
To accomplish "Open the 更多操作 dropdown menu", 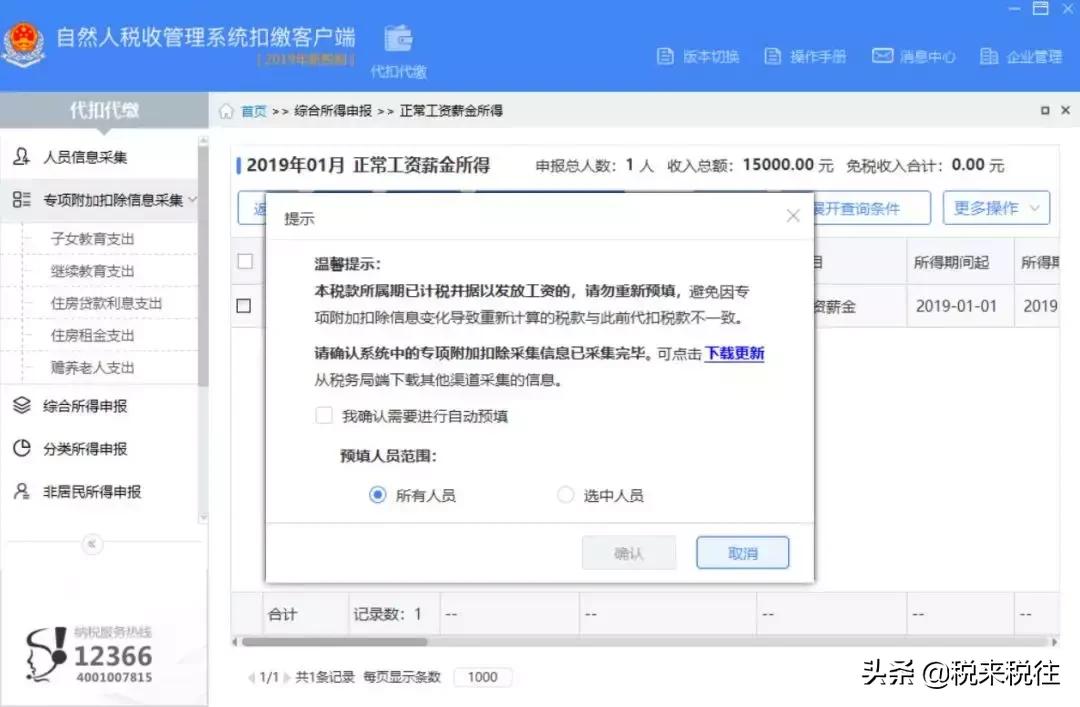I will pos(994,207).
